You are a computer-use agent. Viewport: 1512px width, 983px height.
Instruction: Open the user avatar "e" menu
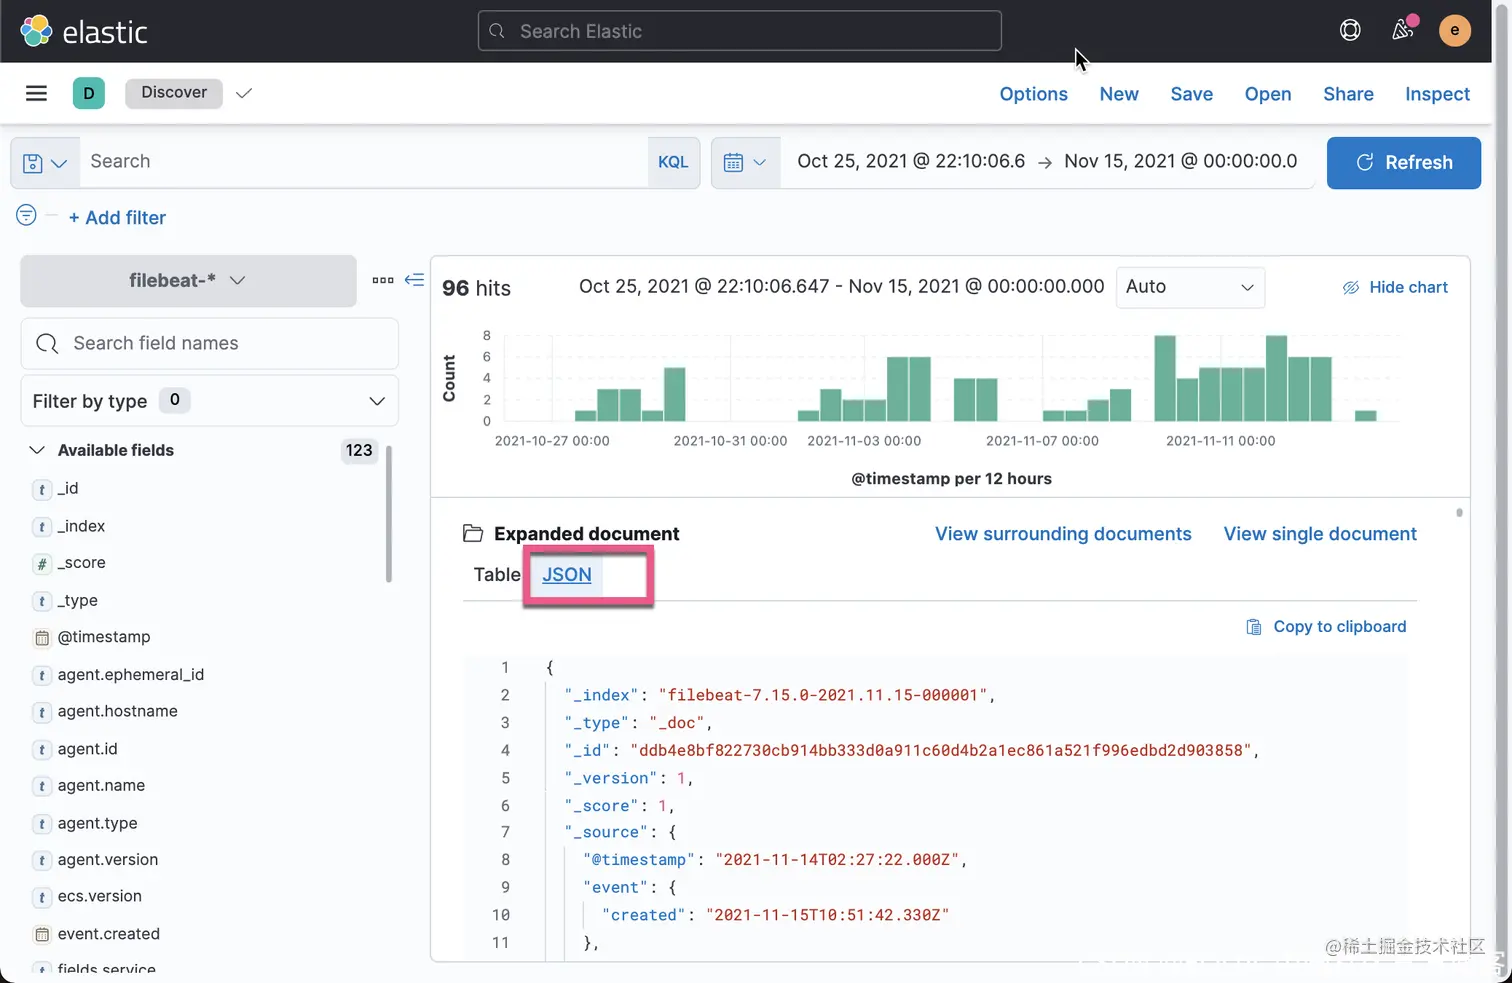(1455, 30)
